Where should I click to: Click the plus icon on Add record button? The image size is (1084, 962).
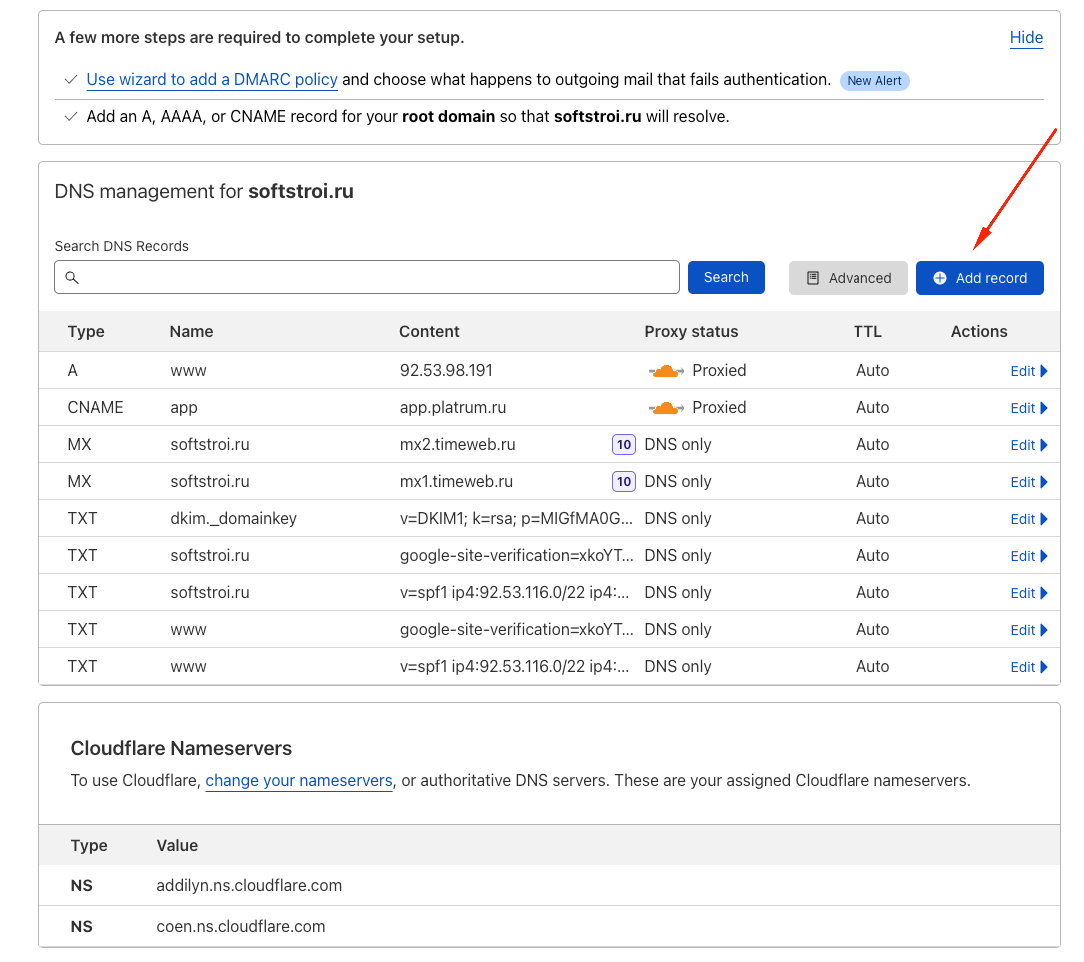940,278
